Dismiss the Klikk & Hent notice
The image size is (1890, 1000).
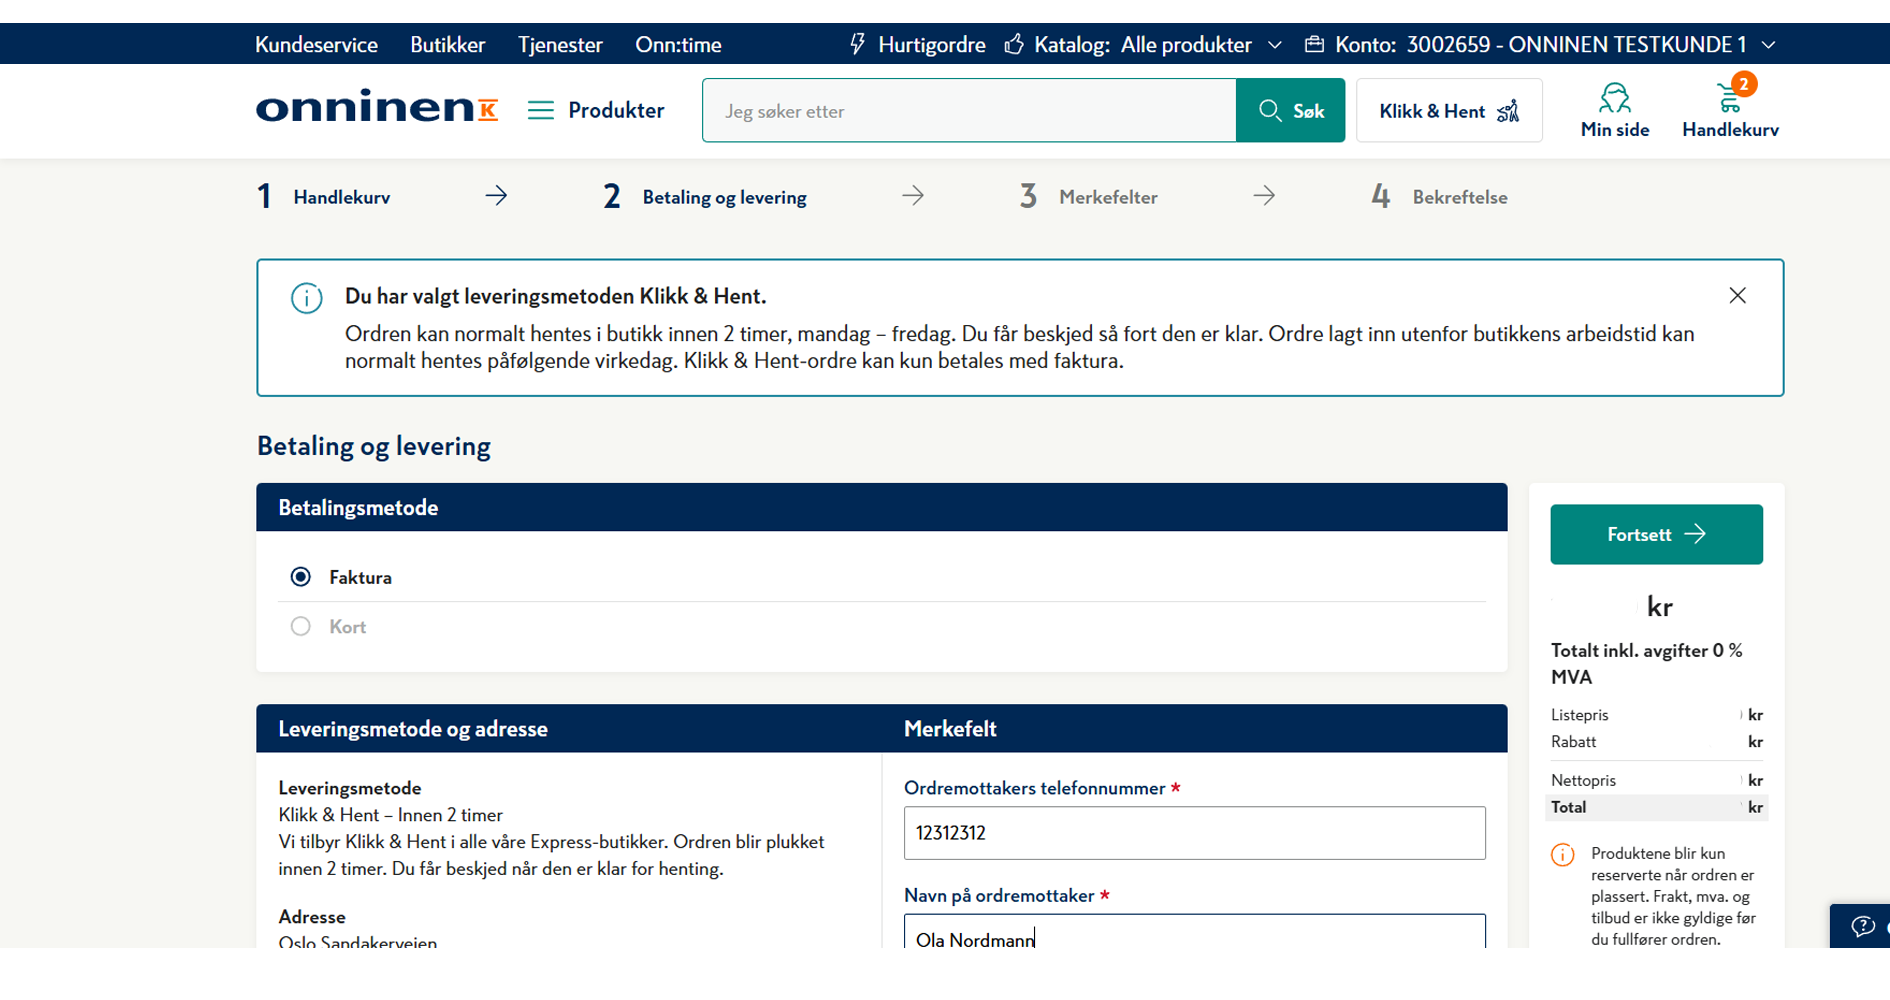tap(1738, 295)
